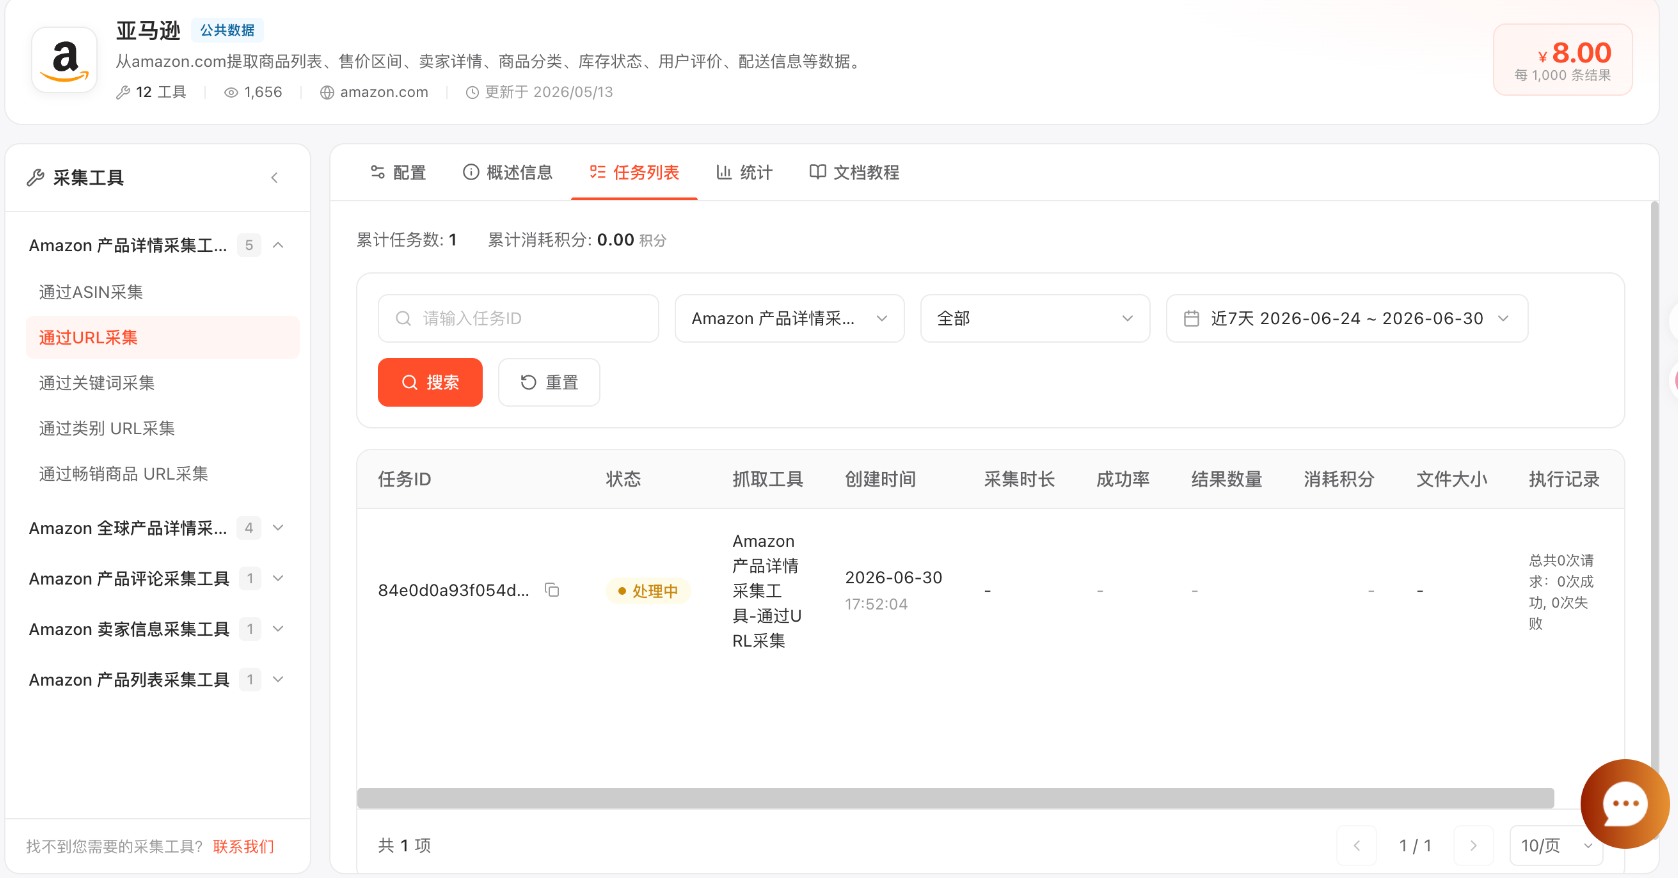Click the Amazon 产品详情采集工具-通过URL采集 tool cell
The image size is (1678, 878).
point(767,591)
